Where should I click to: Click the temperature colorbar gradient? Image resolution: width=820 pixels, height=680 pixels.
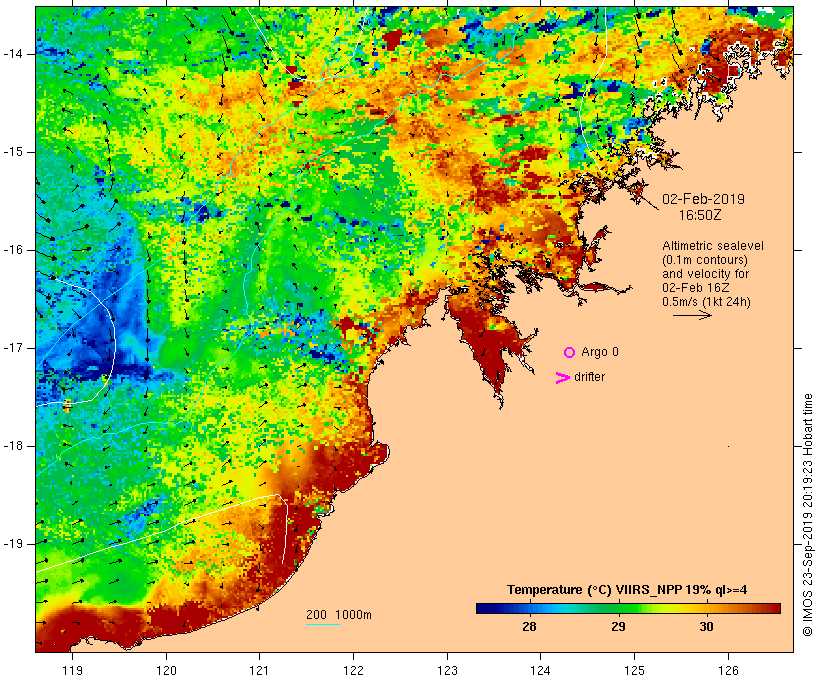tap(628, 608)
